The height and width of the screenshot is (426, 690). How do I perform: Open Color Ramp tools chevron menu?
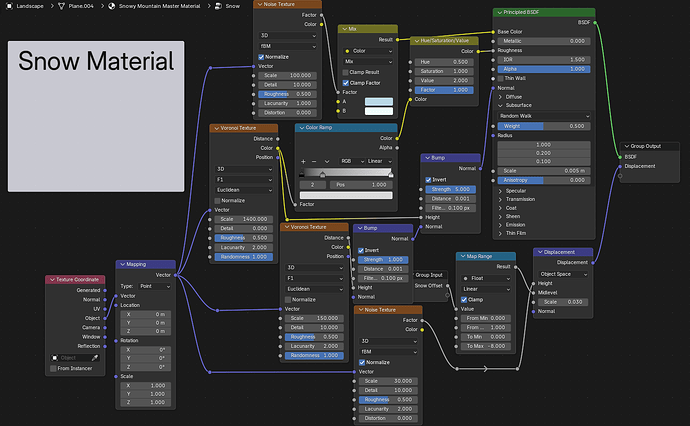[327, 162]
